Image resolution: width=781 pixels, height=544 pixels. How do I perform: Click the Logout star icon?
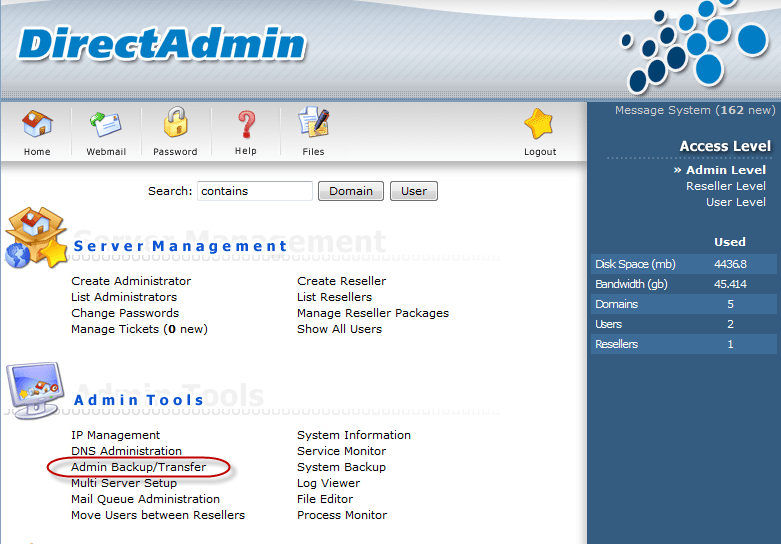pyautogui.click(x=539, y=125)
